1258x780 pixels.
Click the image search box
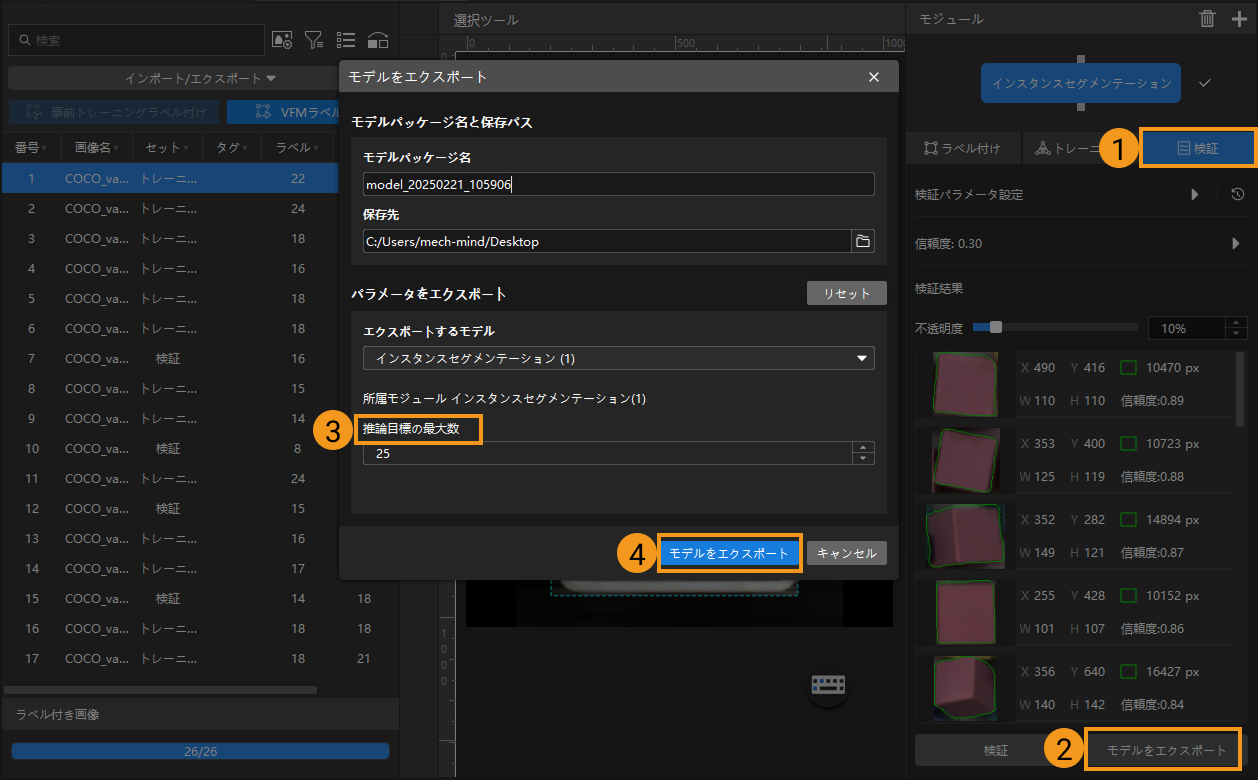136,40
